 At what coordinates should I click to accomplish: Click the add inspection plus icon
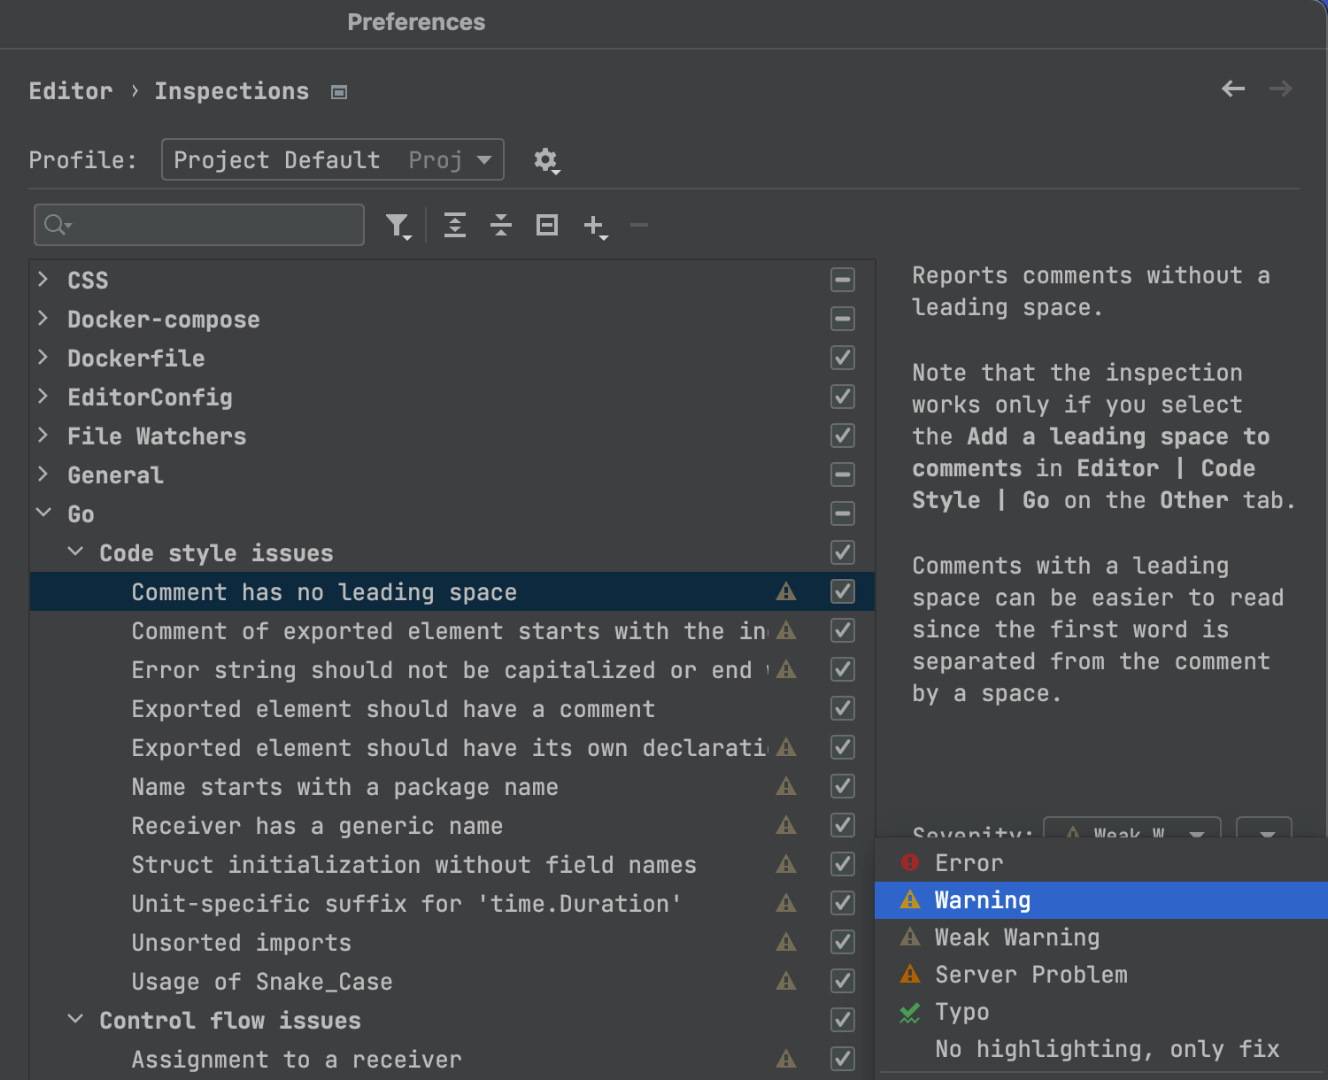click(594, 226)
